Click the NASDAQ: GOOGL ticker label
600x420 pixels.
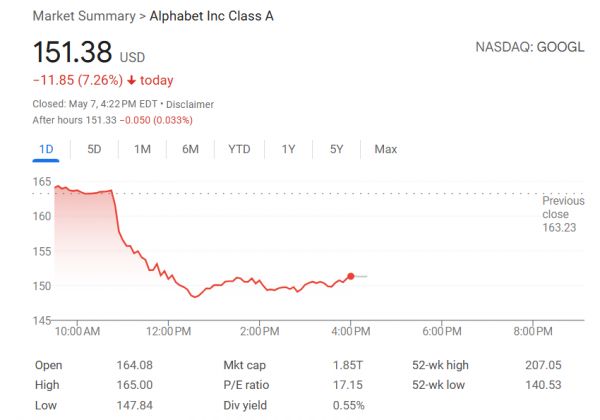coord(531,48)
